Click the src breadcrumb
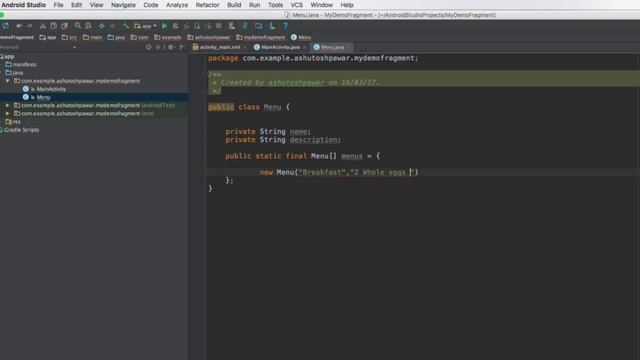Screen dimensions: 640x360 click(x=69, y=37)
